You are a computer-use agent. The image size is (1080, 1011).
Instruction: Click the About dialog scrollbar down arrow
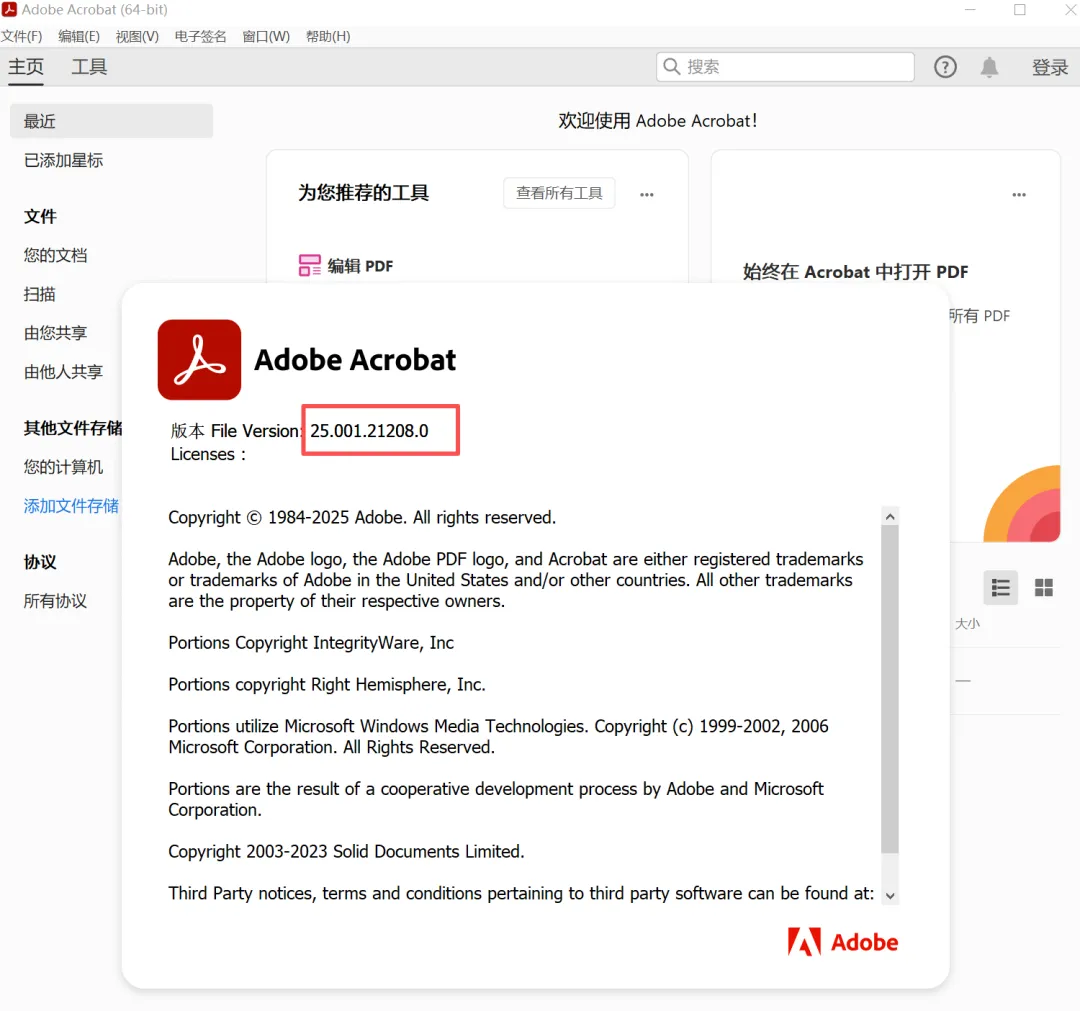tap(890, 895)
